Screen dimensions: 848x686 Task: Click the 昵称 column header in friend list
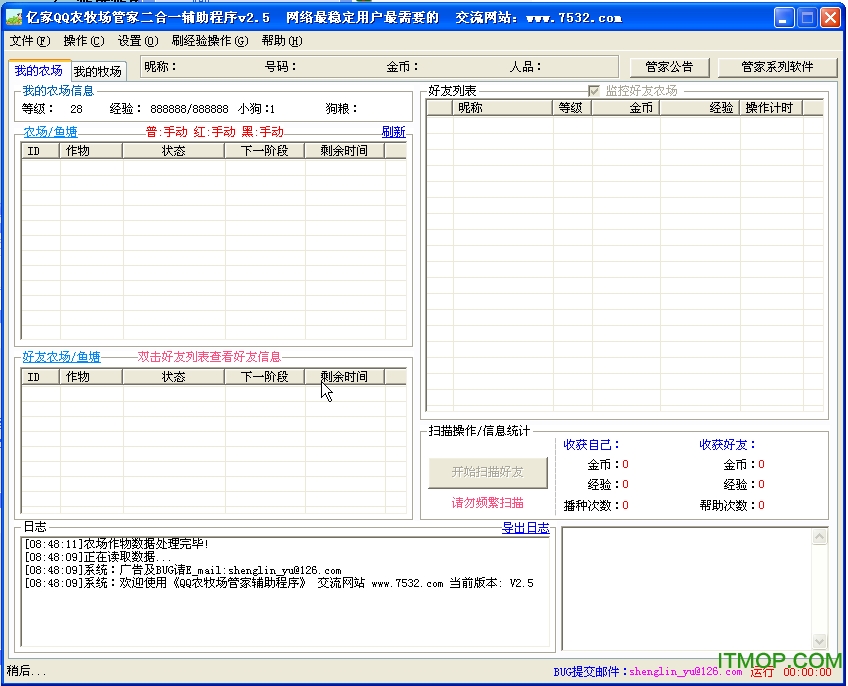click(x=502, y=108)
